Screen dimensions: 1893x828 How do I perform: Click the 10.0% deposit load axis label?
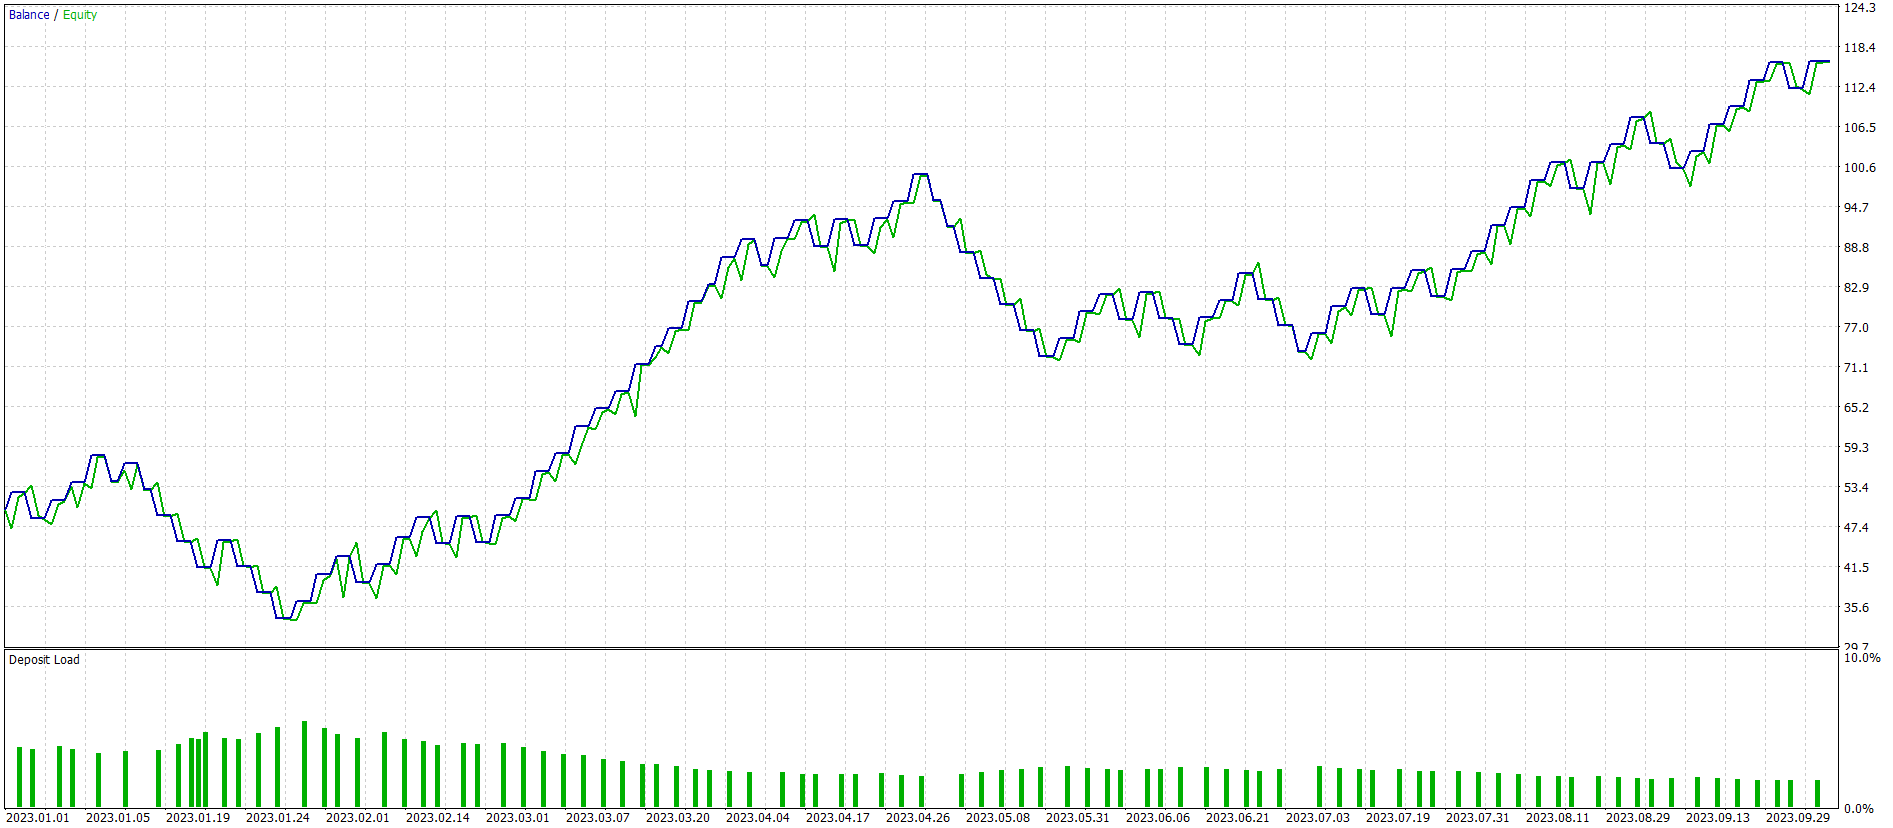1862,658
